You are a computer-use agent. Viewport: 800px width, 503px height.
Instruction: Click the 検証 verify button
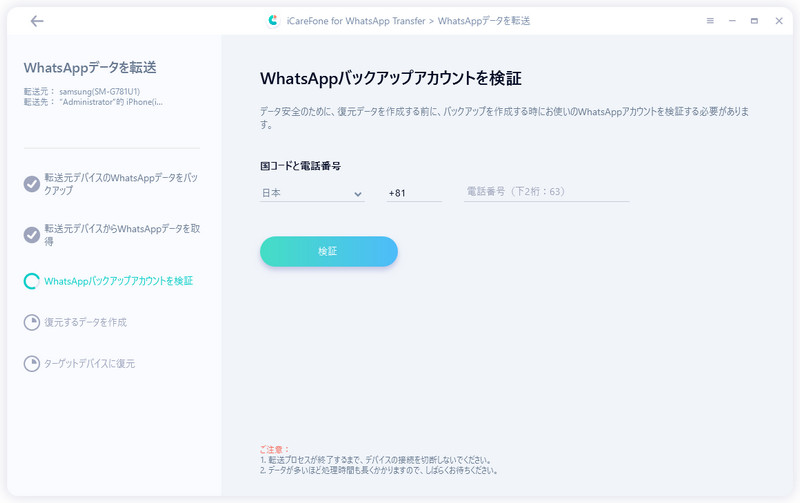click(x=329, y=251)
